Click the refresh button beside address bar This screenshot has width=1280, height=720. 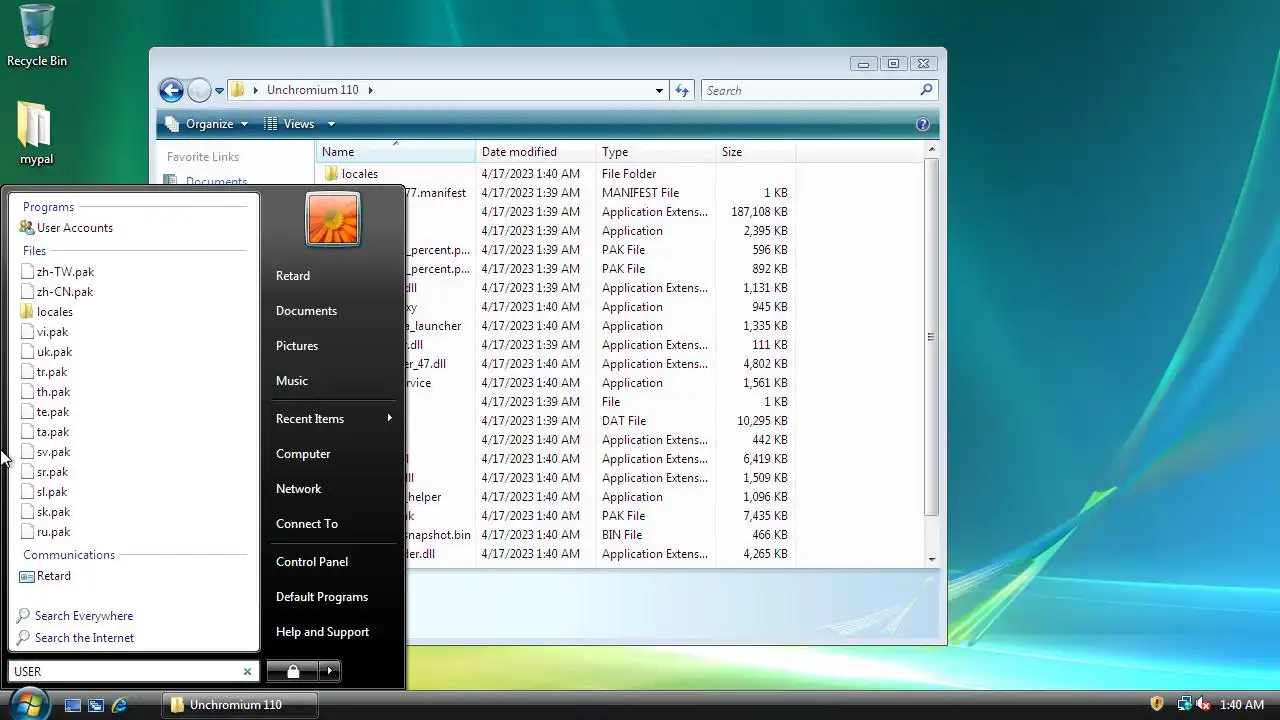(x=682, y=90)
